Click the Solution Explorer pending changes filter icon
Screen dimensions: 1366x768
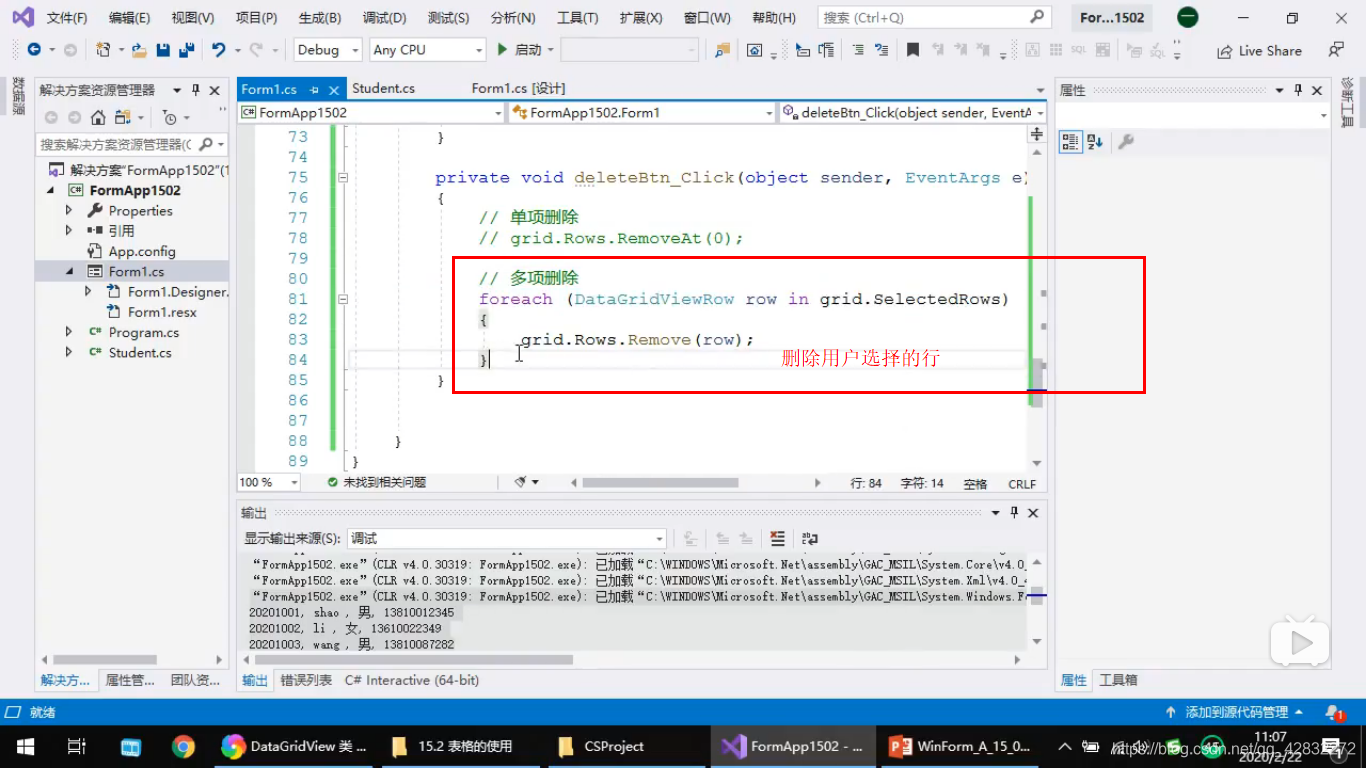170,117
